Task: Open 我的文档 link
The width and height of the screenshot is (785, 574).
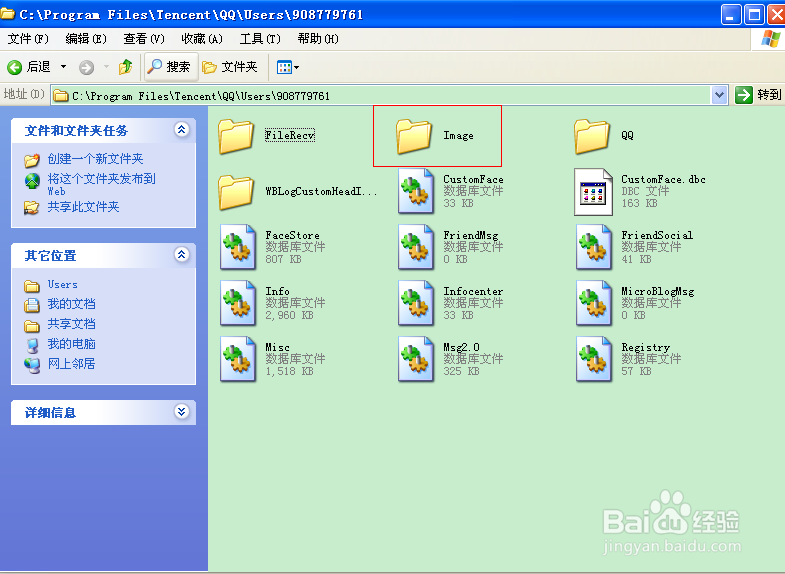Action: [x=71, y=304]
